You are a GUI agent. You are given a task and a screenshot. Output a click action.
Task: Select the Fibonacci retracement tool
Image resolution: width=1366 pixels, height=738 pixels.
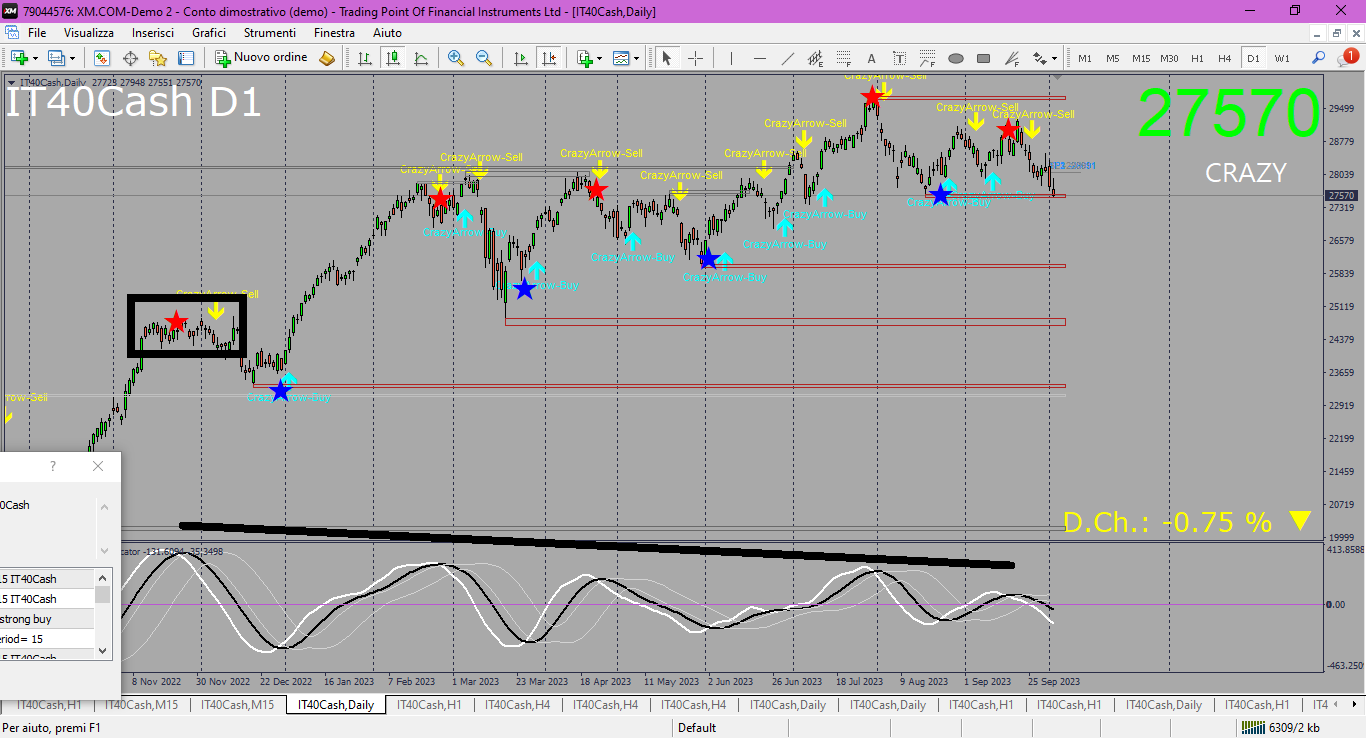click(x=843, y=58)
